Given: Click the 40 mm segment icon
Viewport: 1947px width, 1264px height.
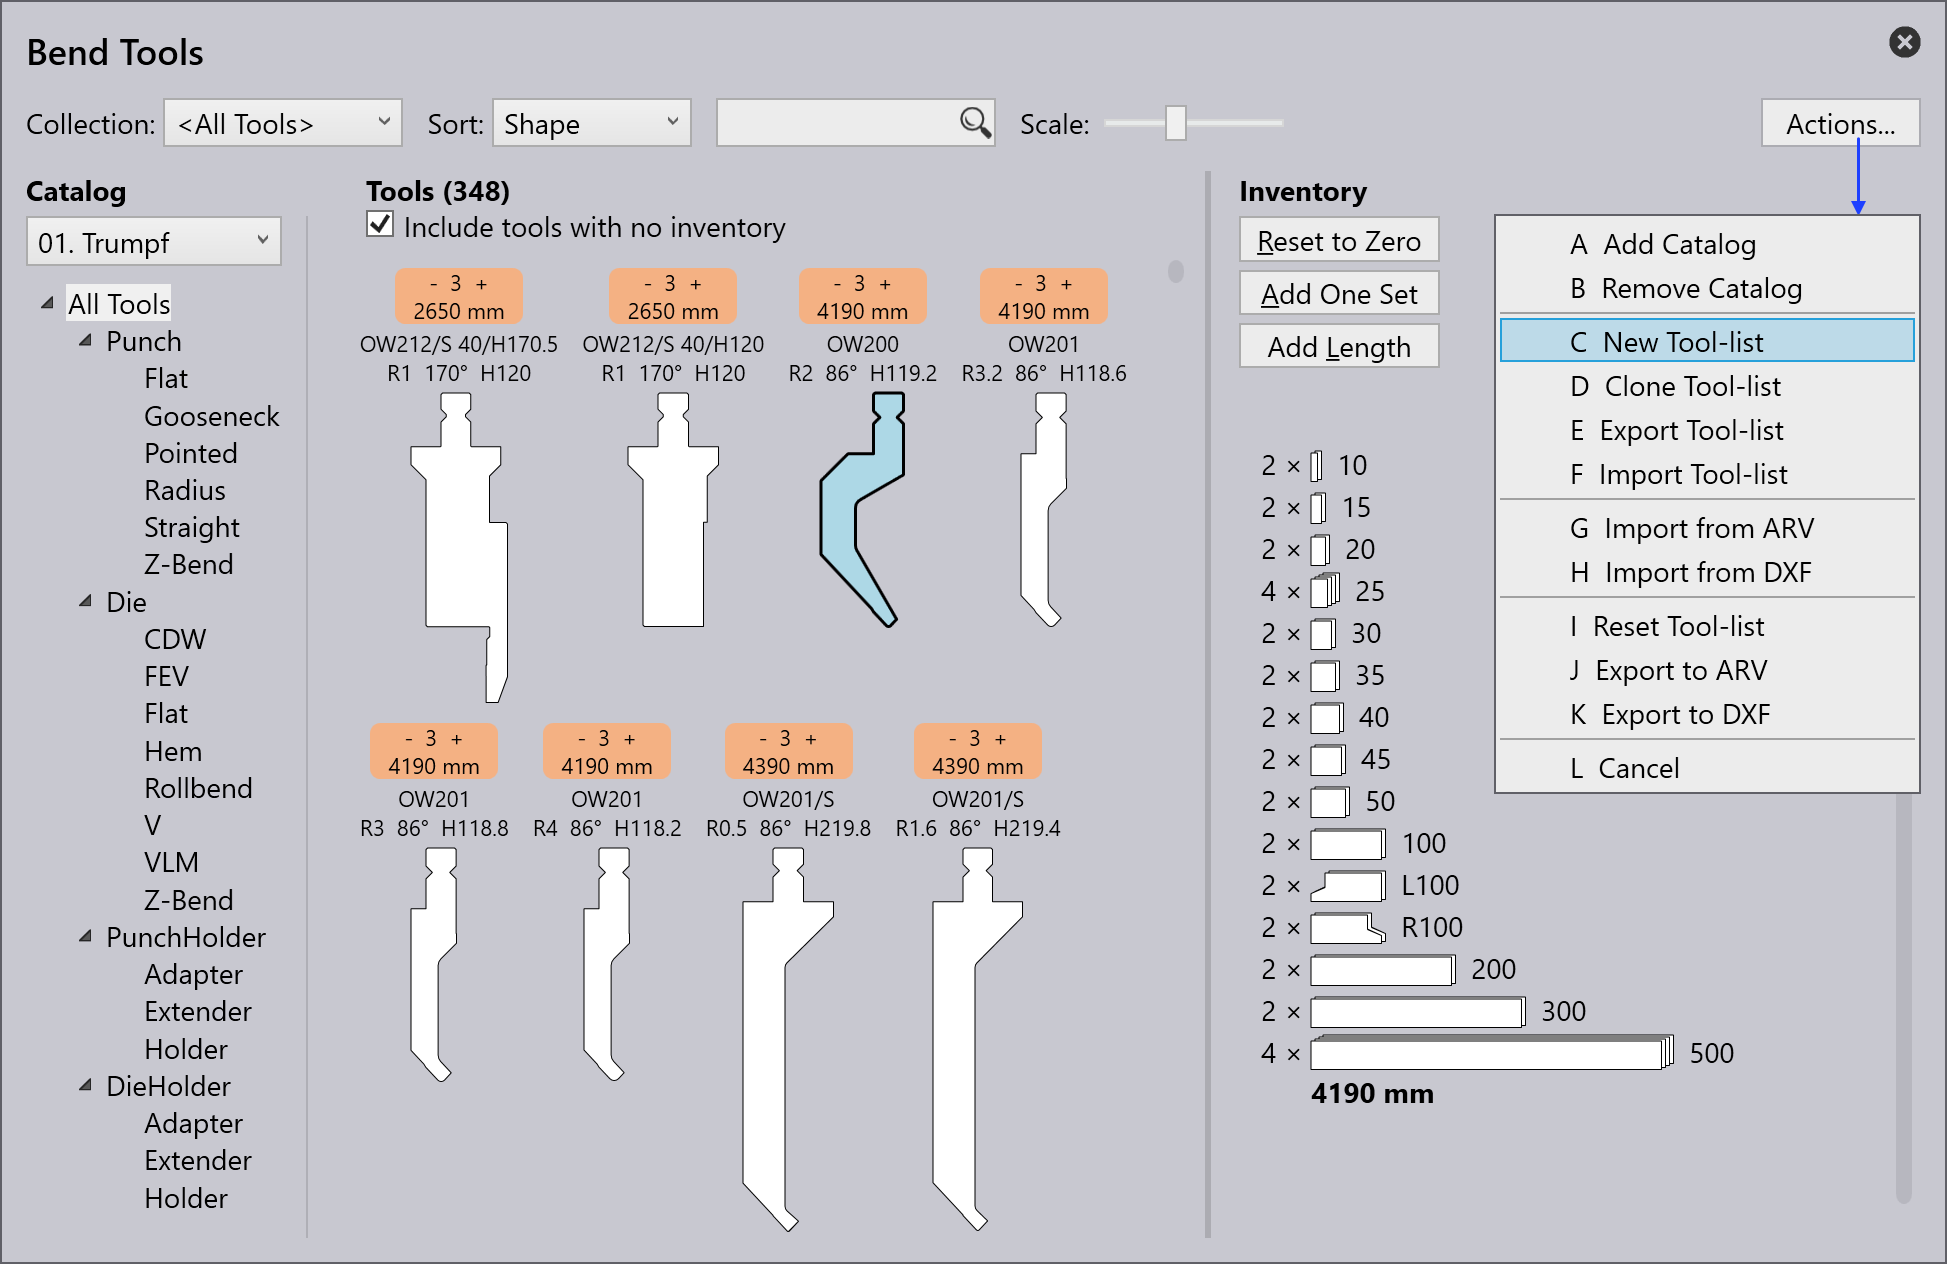Looking at the screenshot, I should (1327, 717).
